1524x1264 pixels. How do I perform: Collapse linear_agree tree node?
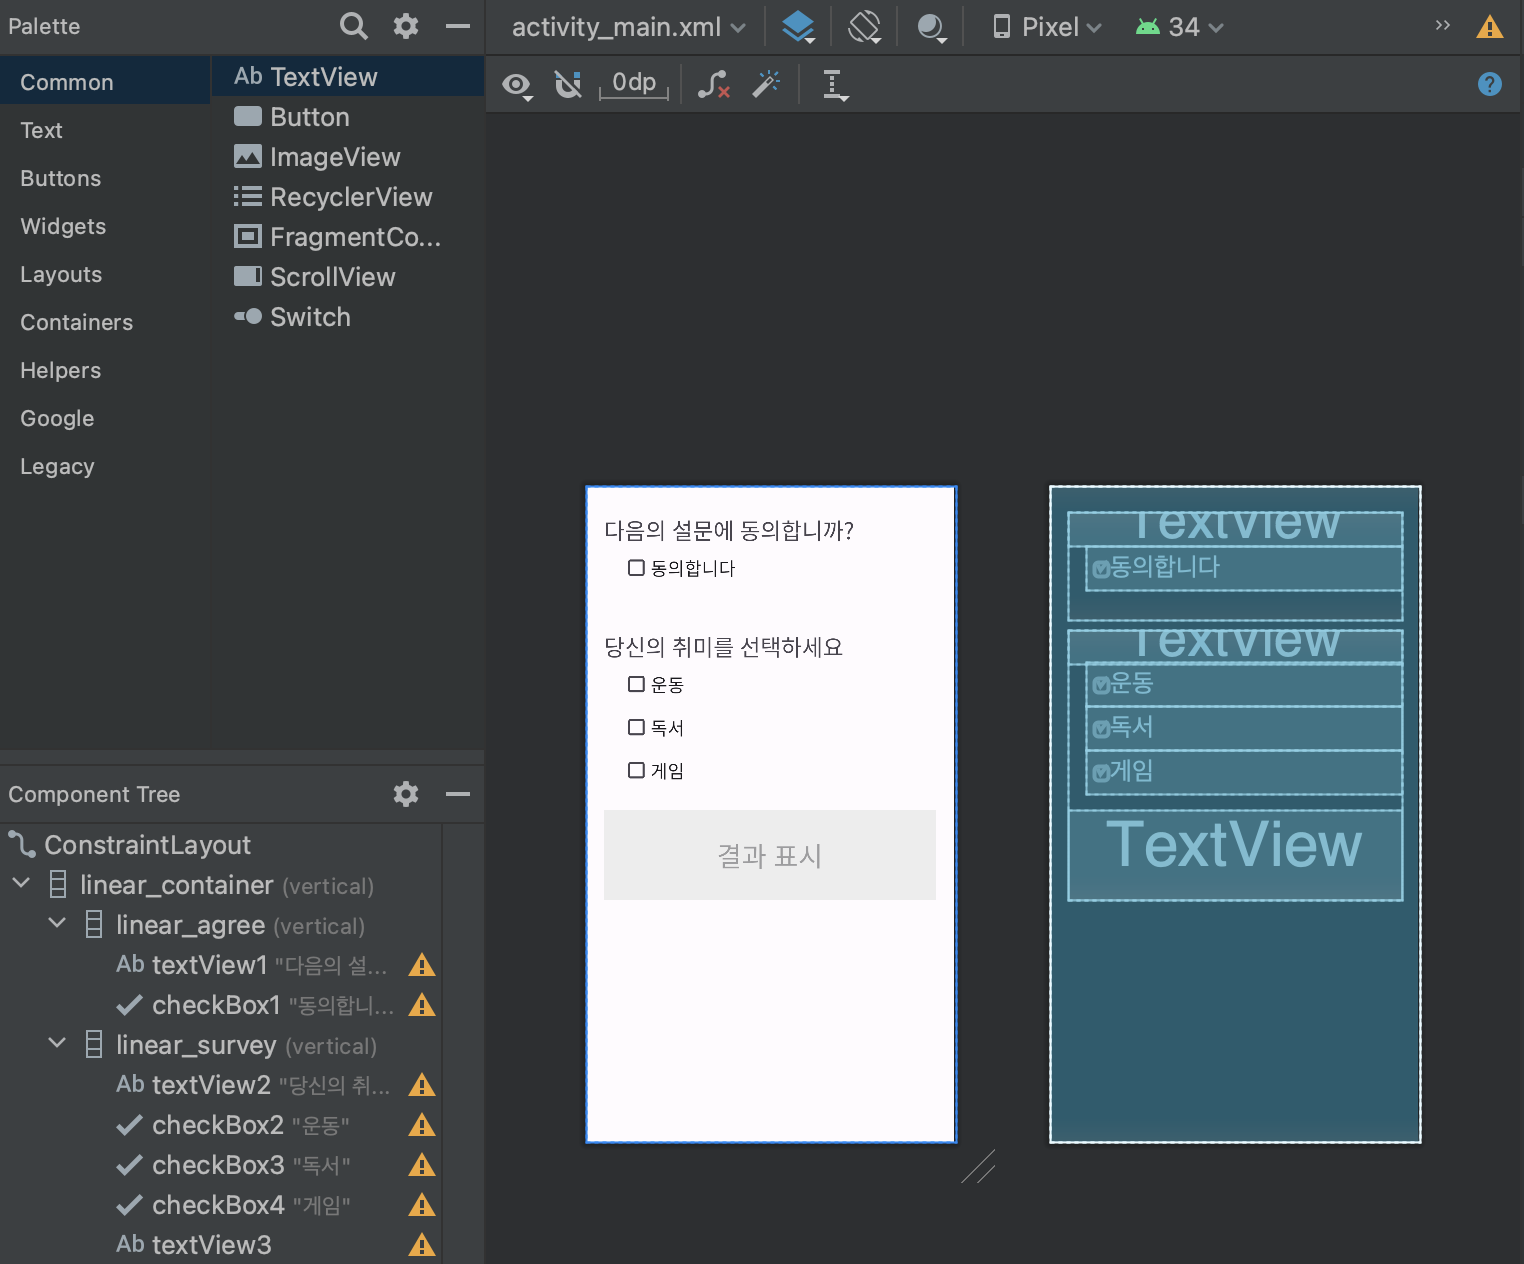(x=57, y=924)
